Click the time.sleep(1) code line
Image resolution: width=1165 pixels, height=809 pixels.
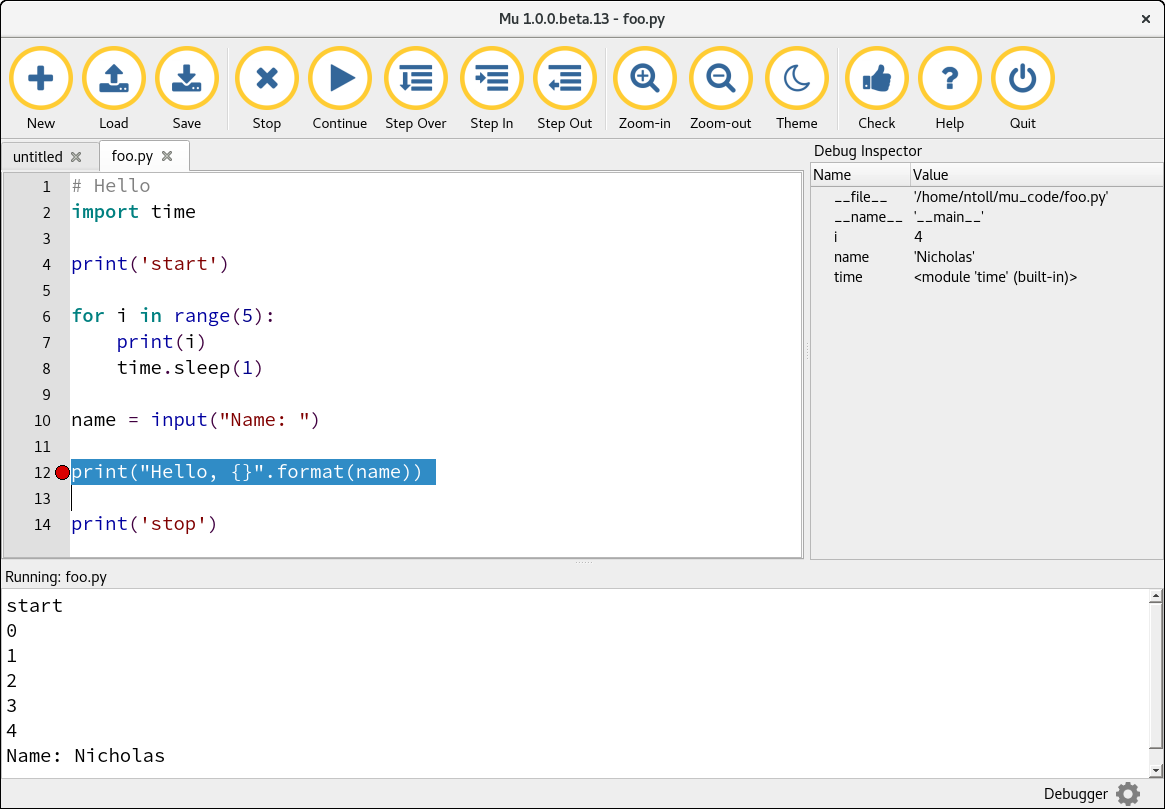(190, 368)
